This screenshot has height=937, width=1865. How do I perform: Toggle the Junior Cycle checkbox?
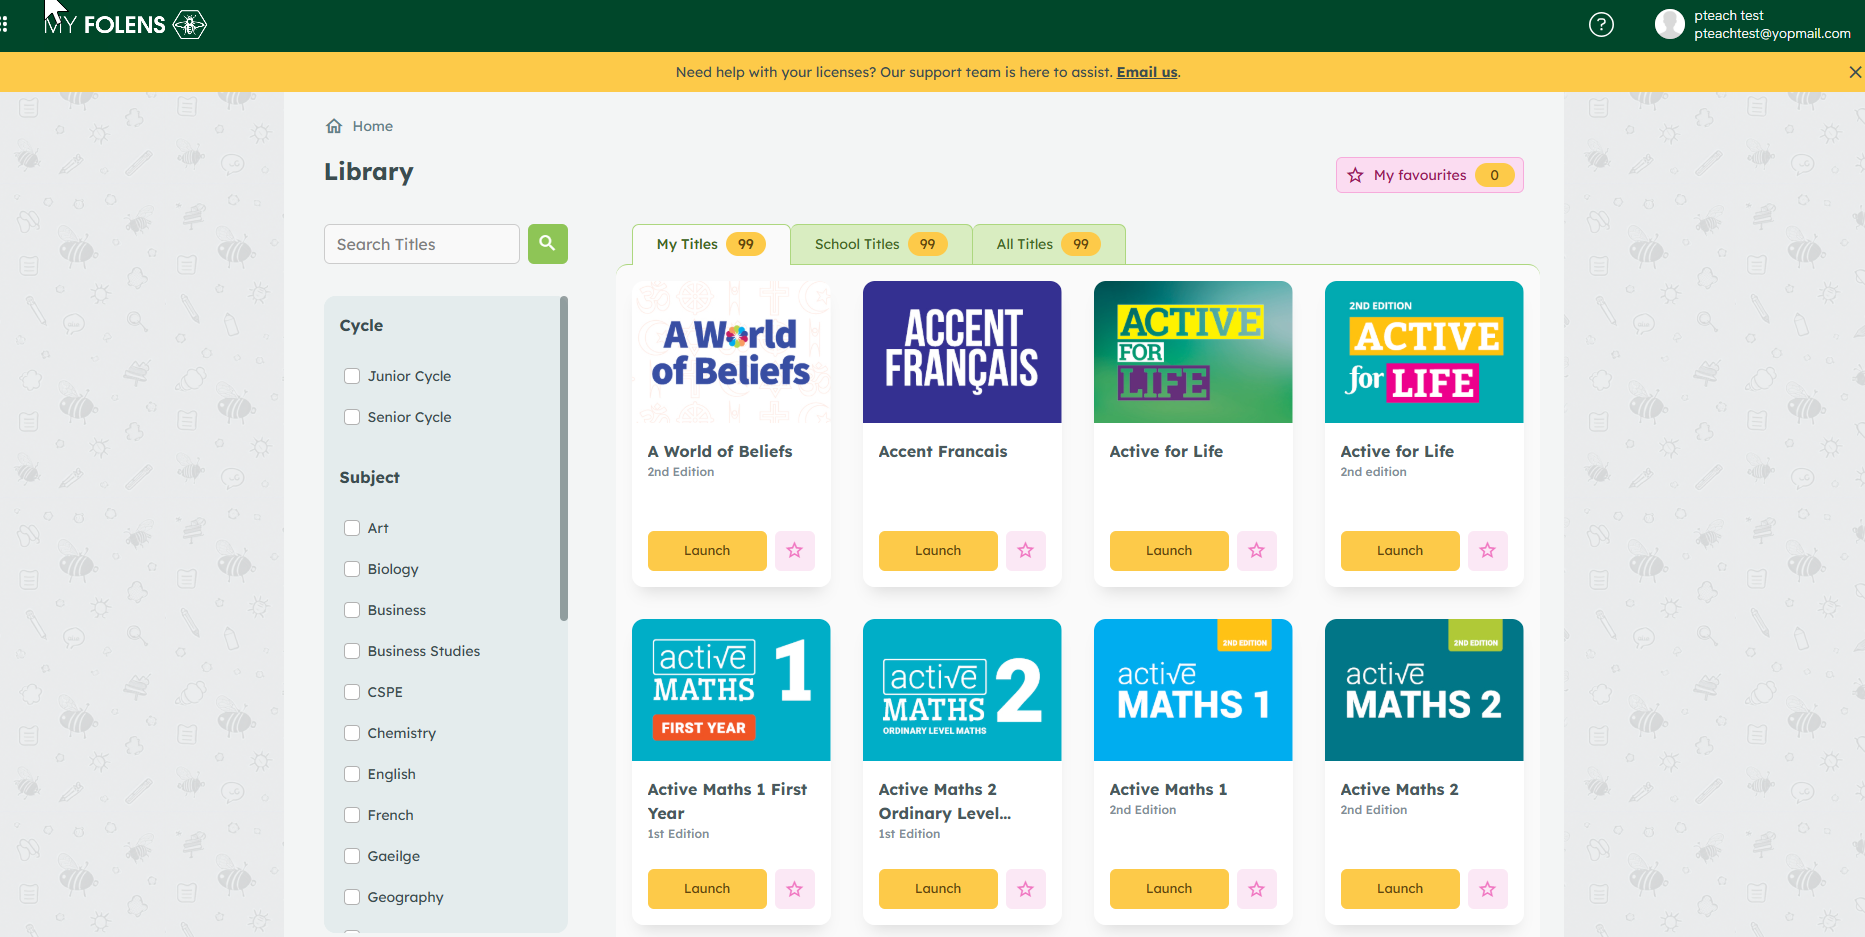[352, 376]
